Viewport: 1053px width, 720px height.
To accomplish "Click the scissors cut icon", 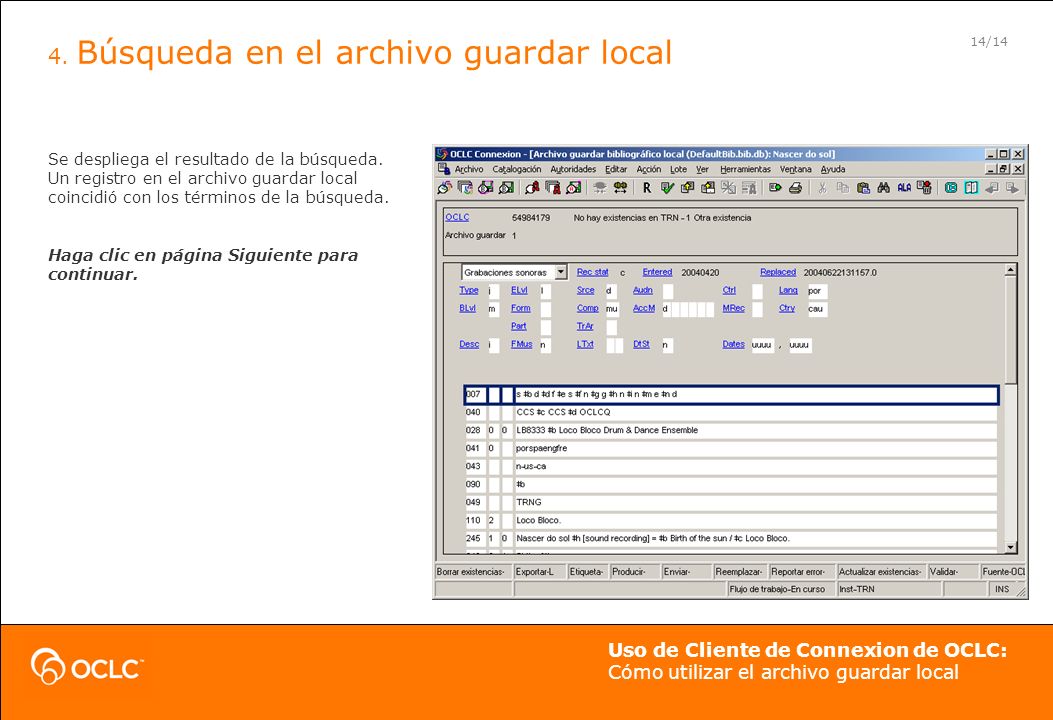I will 822,188.
